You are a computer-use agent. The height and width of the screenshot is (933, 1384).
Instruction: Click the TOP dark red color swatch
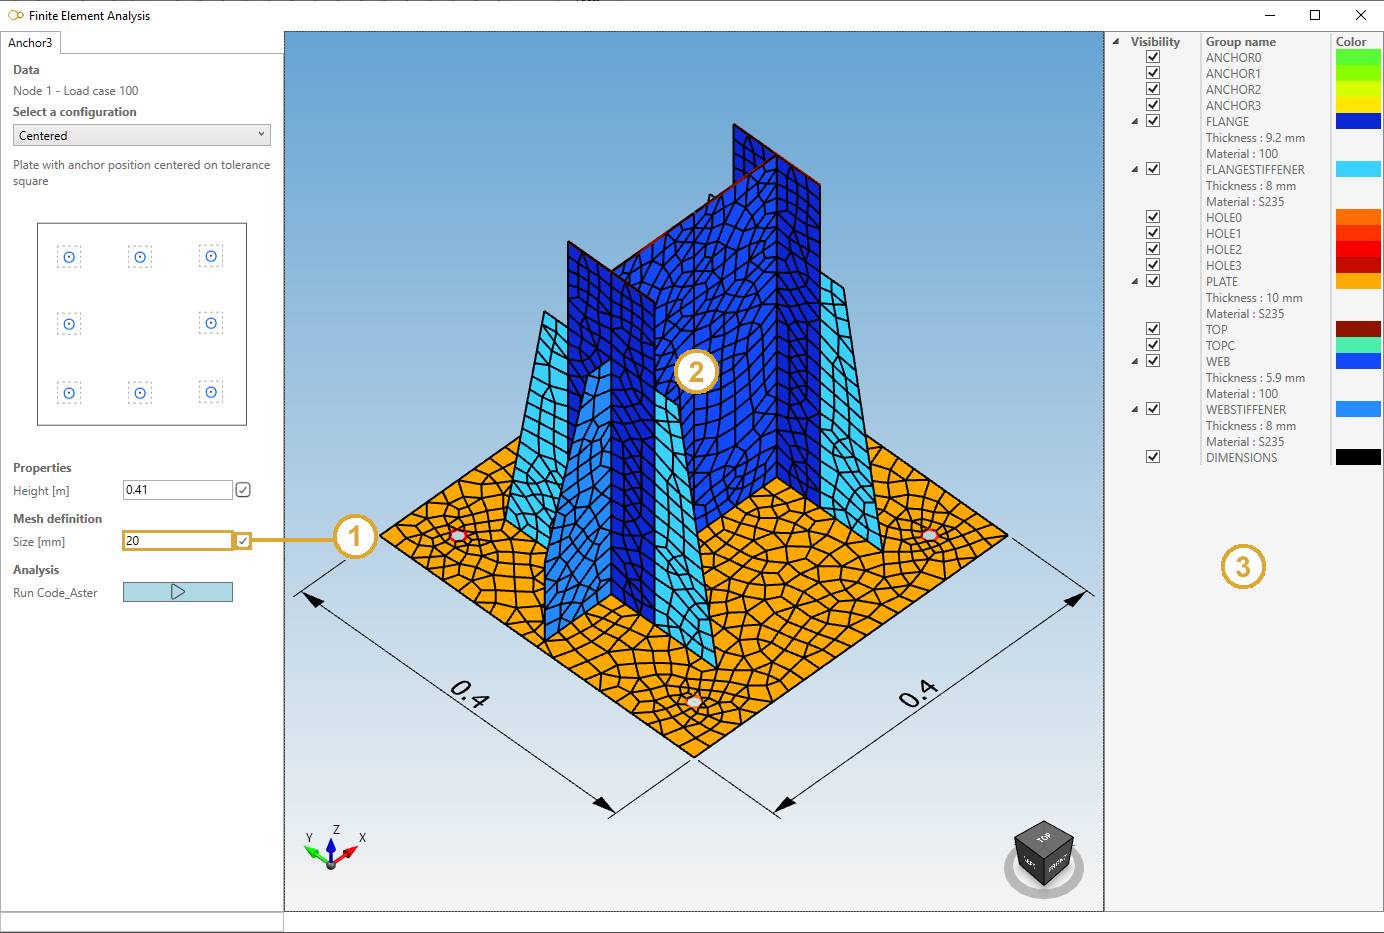(x=1358, y=329)
